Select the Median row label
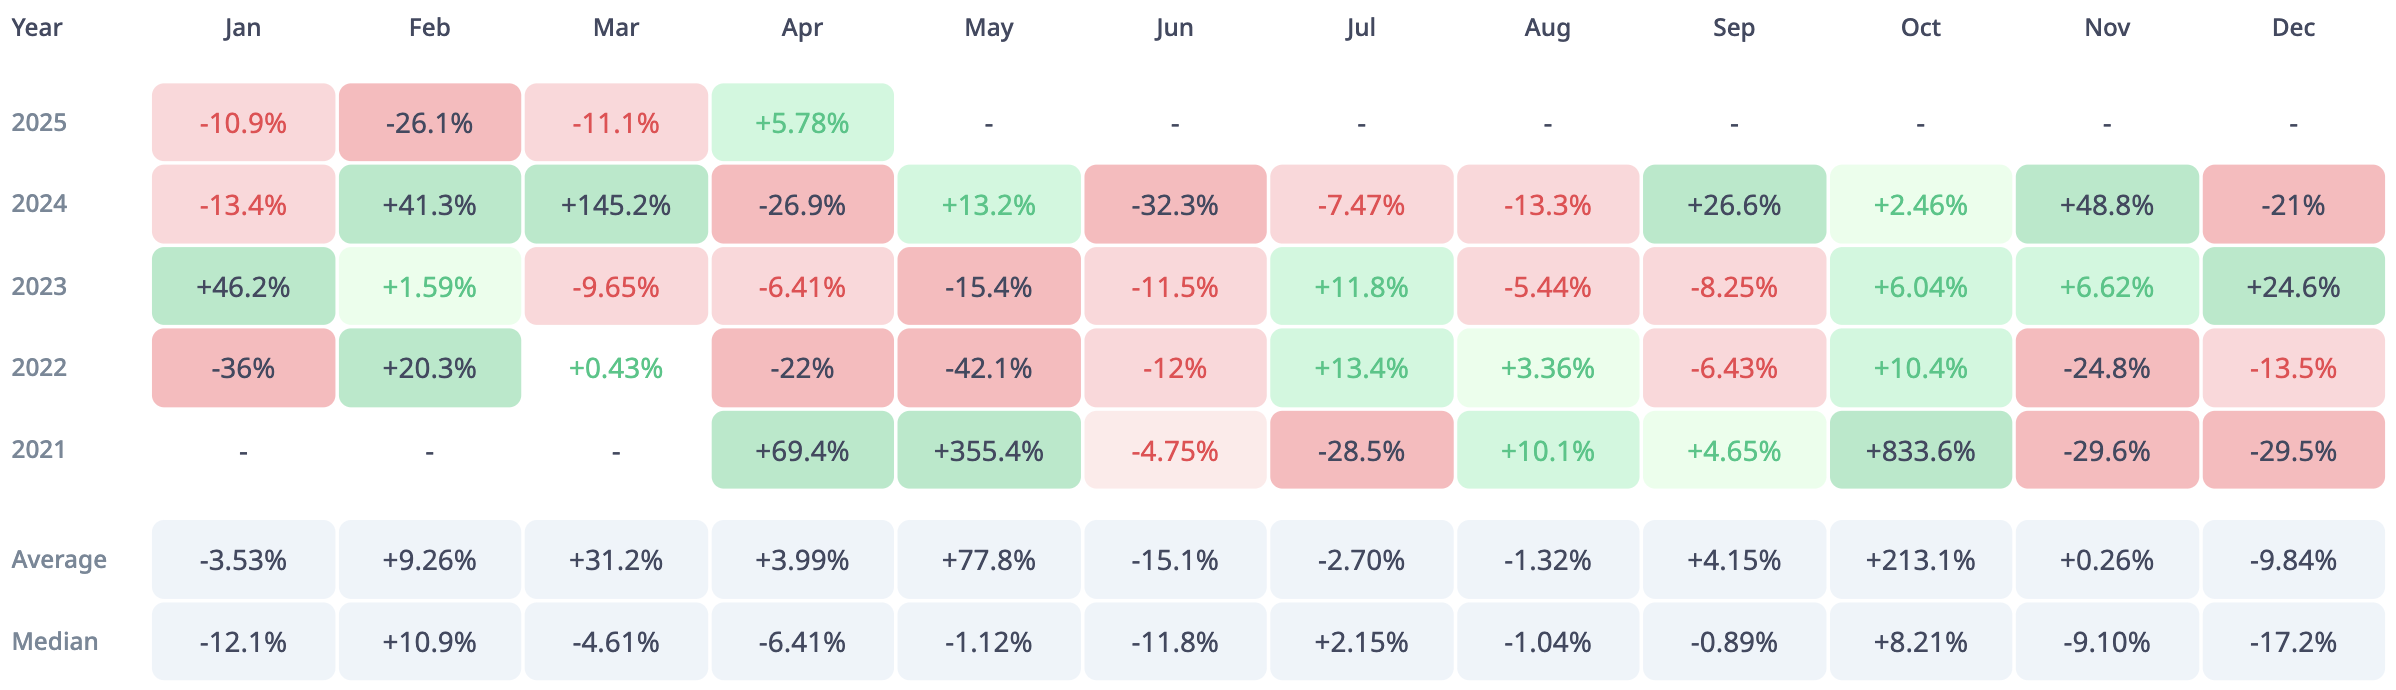The height and width of the screenshot is (690, 2396). pos(55,642)
